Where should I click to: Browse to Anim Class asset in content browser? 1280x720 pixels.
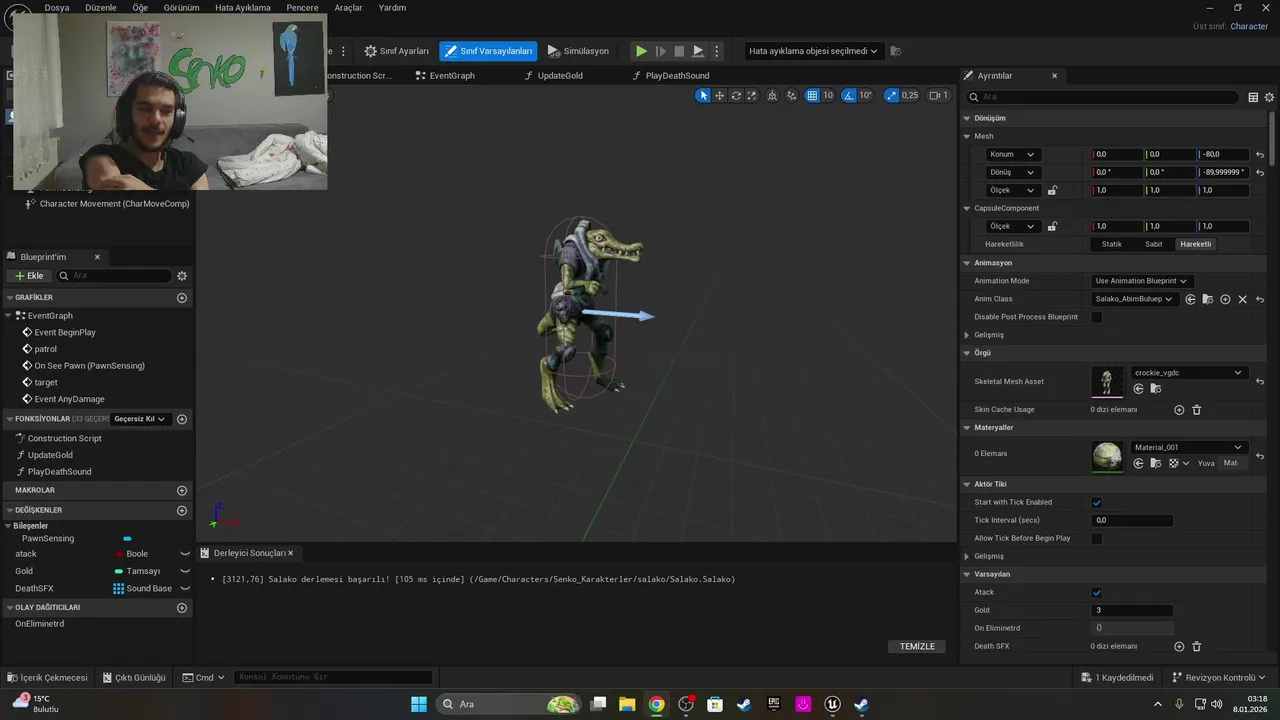pyautogui.click(x=1208, y=299)
